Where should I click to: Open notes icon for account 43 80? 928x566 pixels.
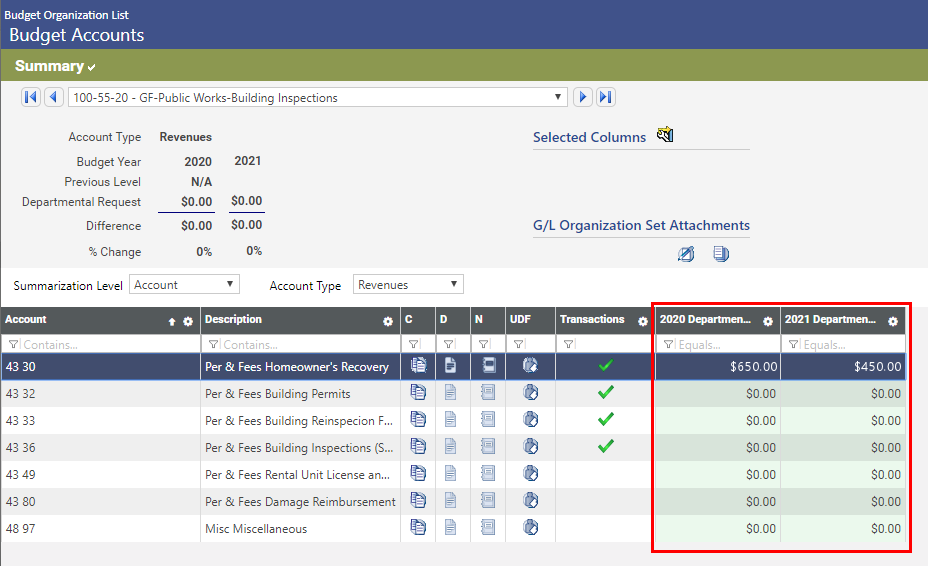[488, 501]
